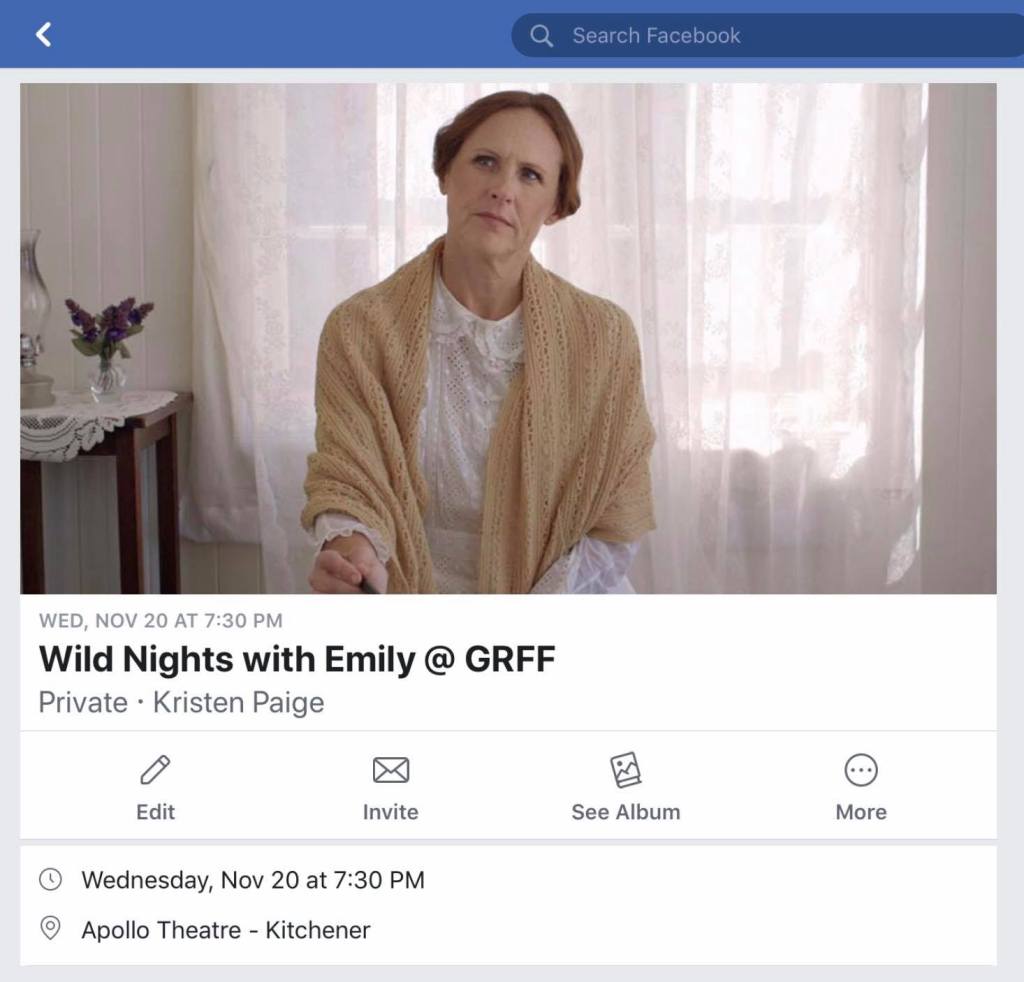This screenshot has height=982, width=1024.
Task: Open the More ellipsis circle icon
Action: point(861,770)
